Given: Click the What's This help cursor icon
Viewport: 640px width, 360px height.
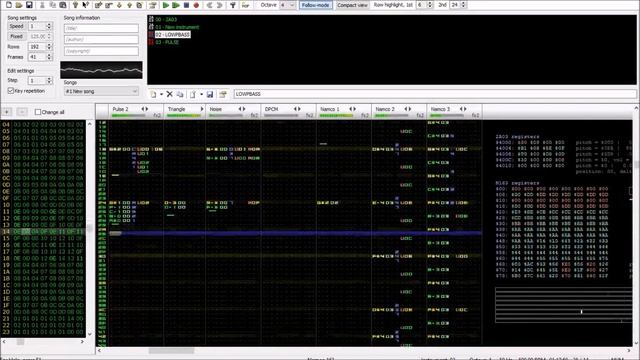Looking at the screenshot, I should [x=86, y=5].
